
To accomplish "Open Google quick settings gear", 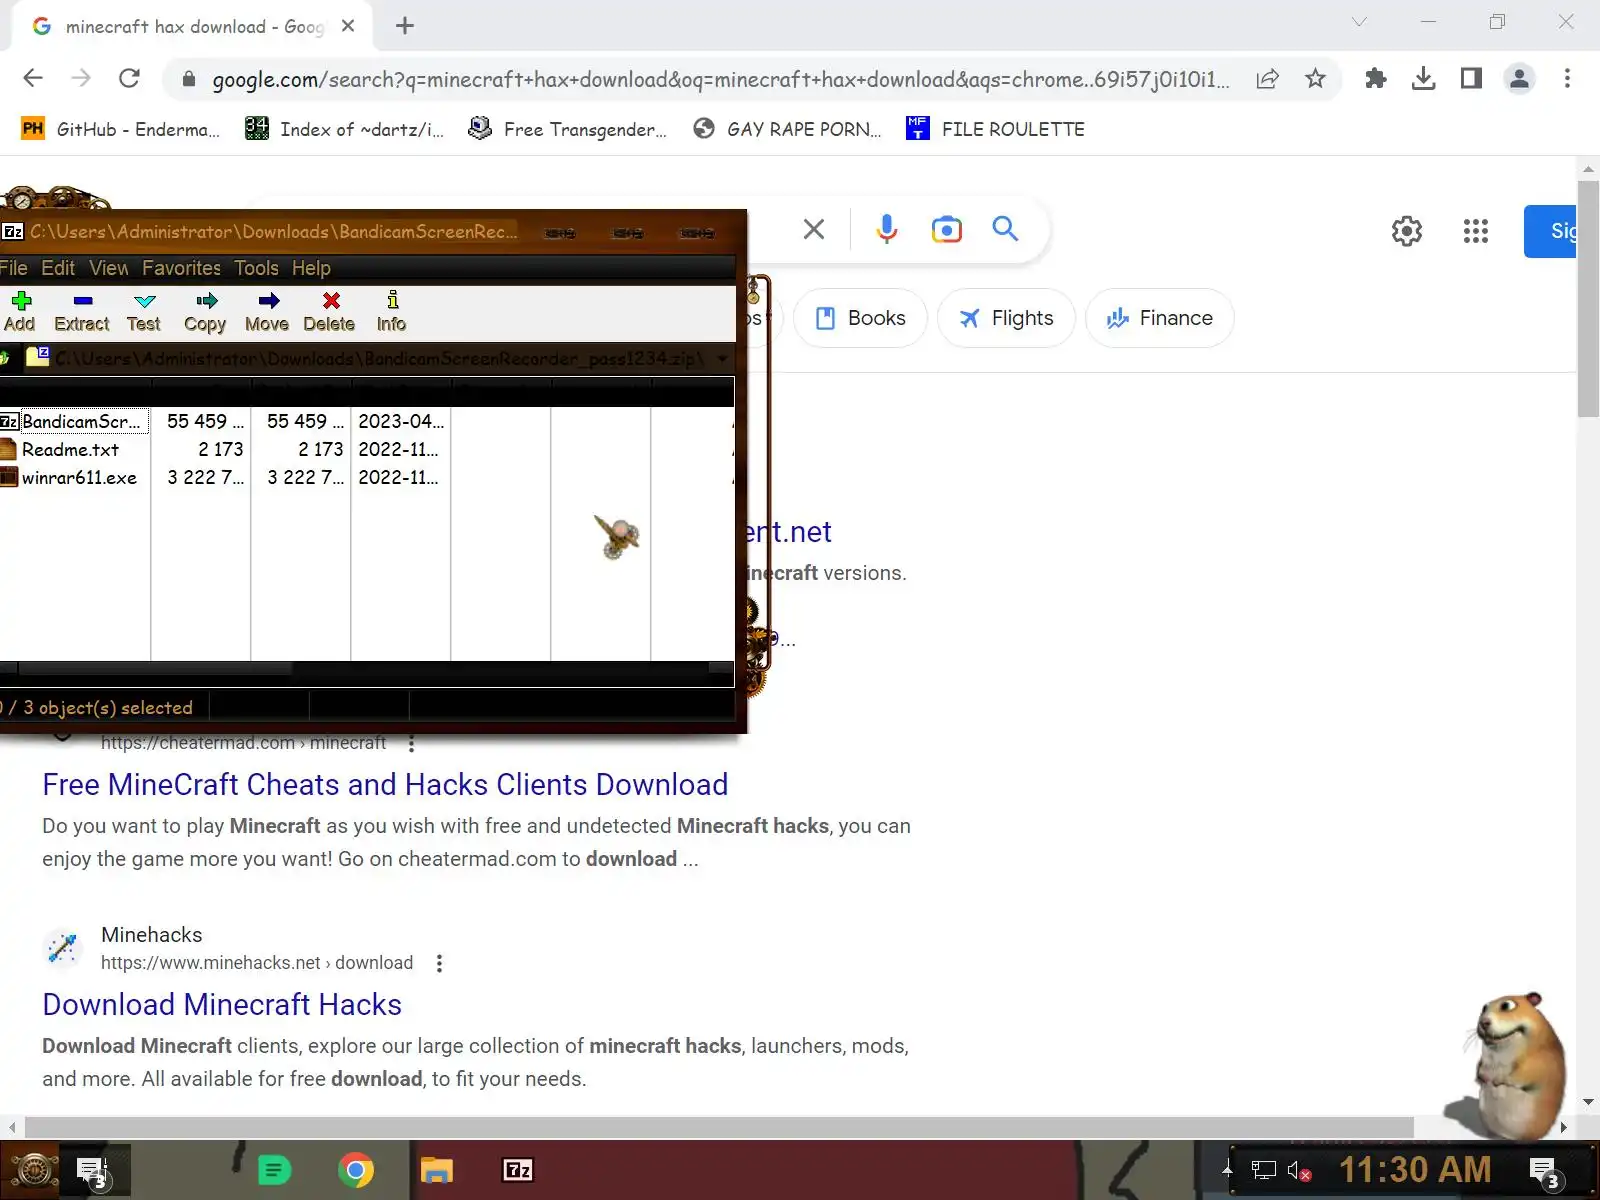I will pyautogui.click(x=1407, y=231).
